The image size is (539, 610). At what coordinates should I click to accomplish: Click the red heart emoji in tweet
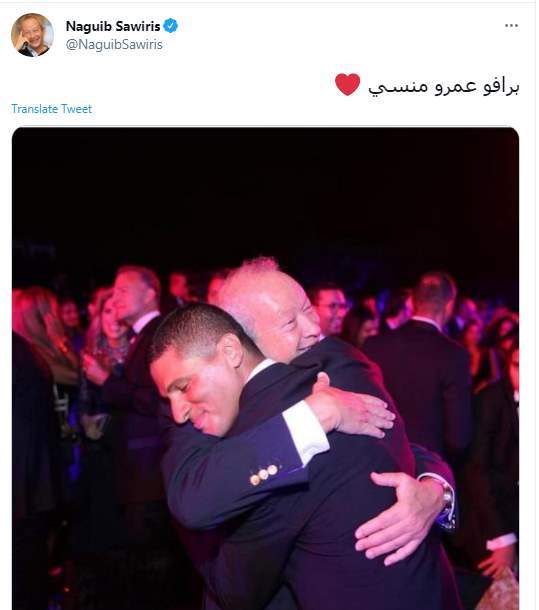pyautogui.click(x=348, y=85)
